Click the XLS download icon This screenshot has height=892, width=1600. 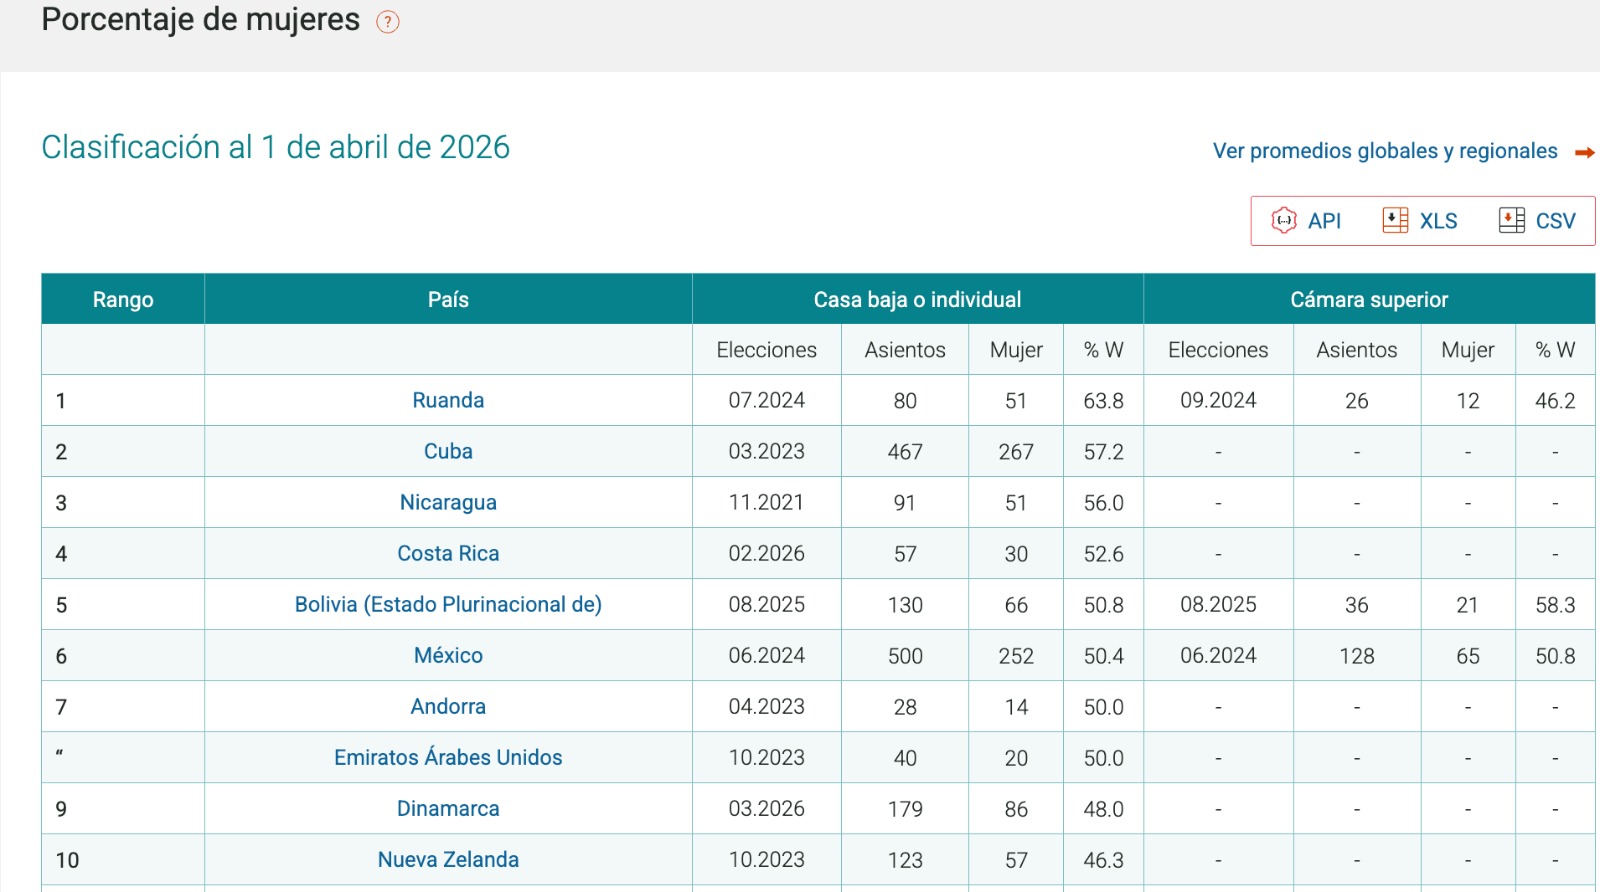coord(1395,220)
